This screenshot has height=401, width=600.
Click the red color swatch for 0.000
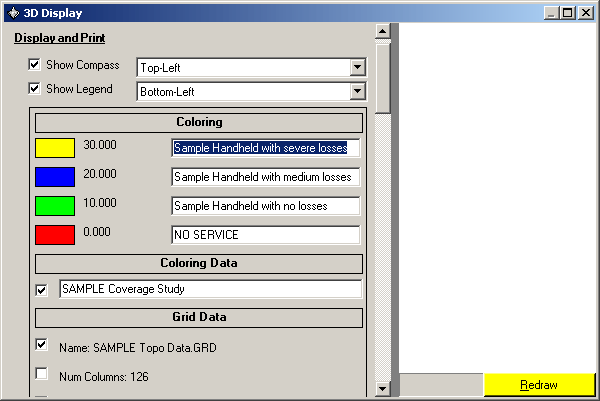coord(55,235)
